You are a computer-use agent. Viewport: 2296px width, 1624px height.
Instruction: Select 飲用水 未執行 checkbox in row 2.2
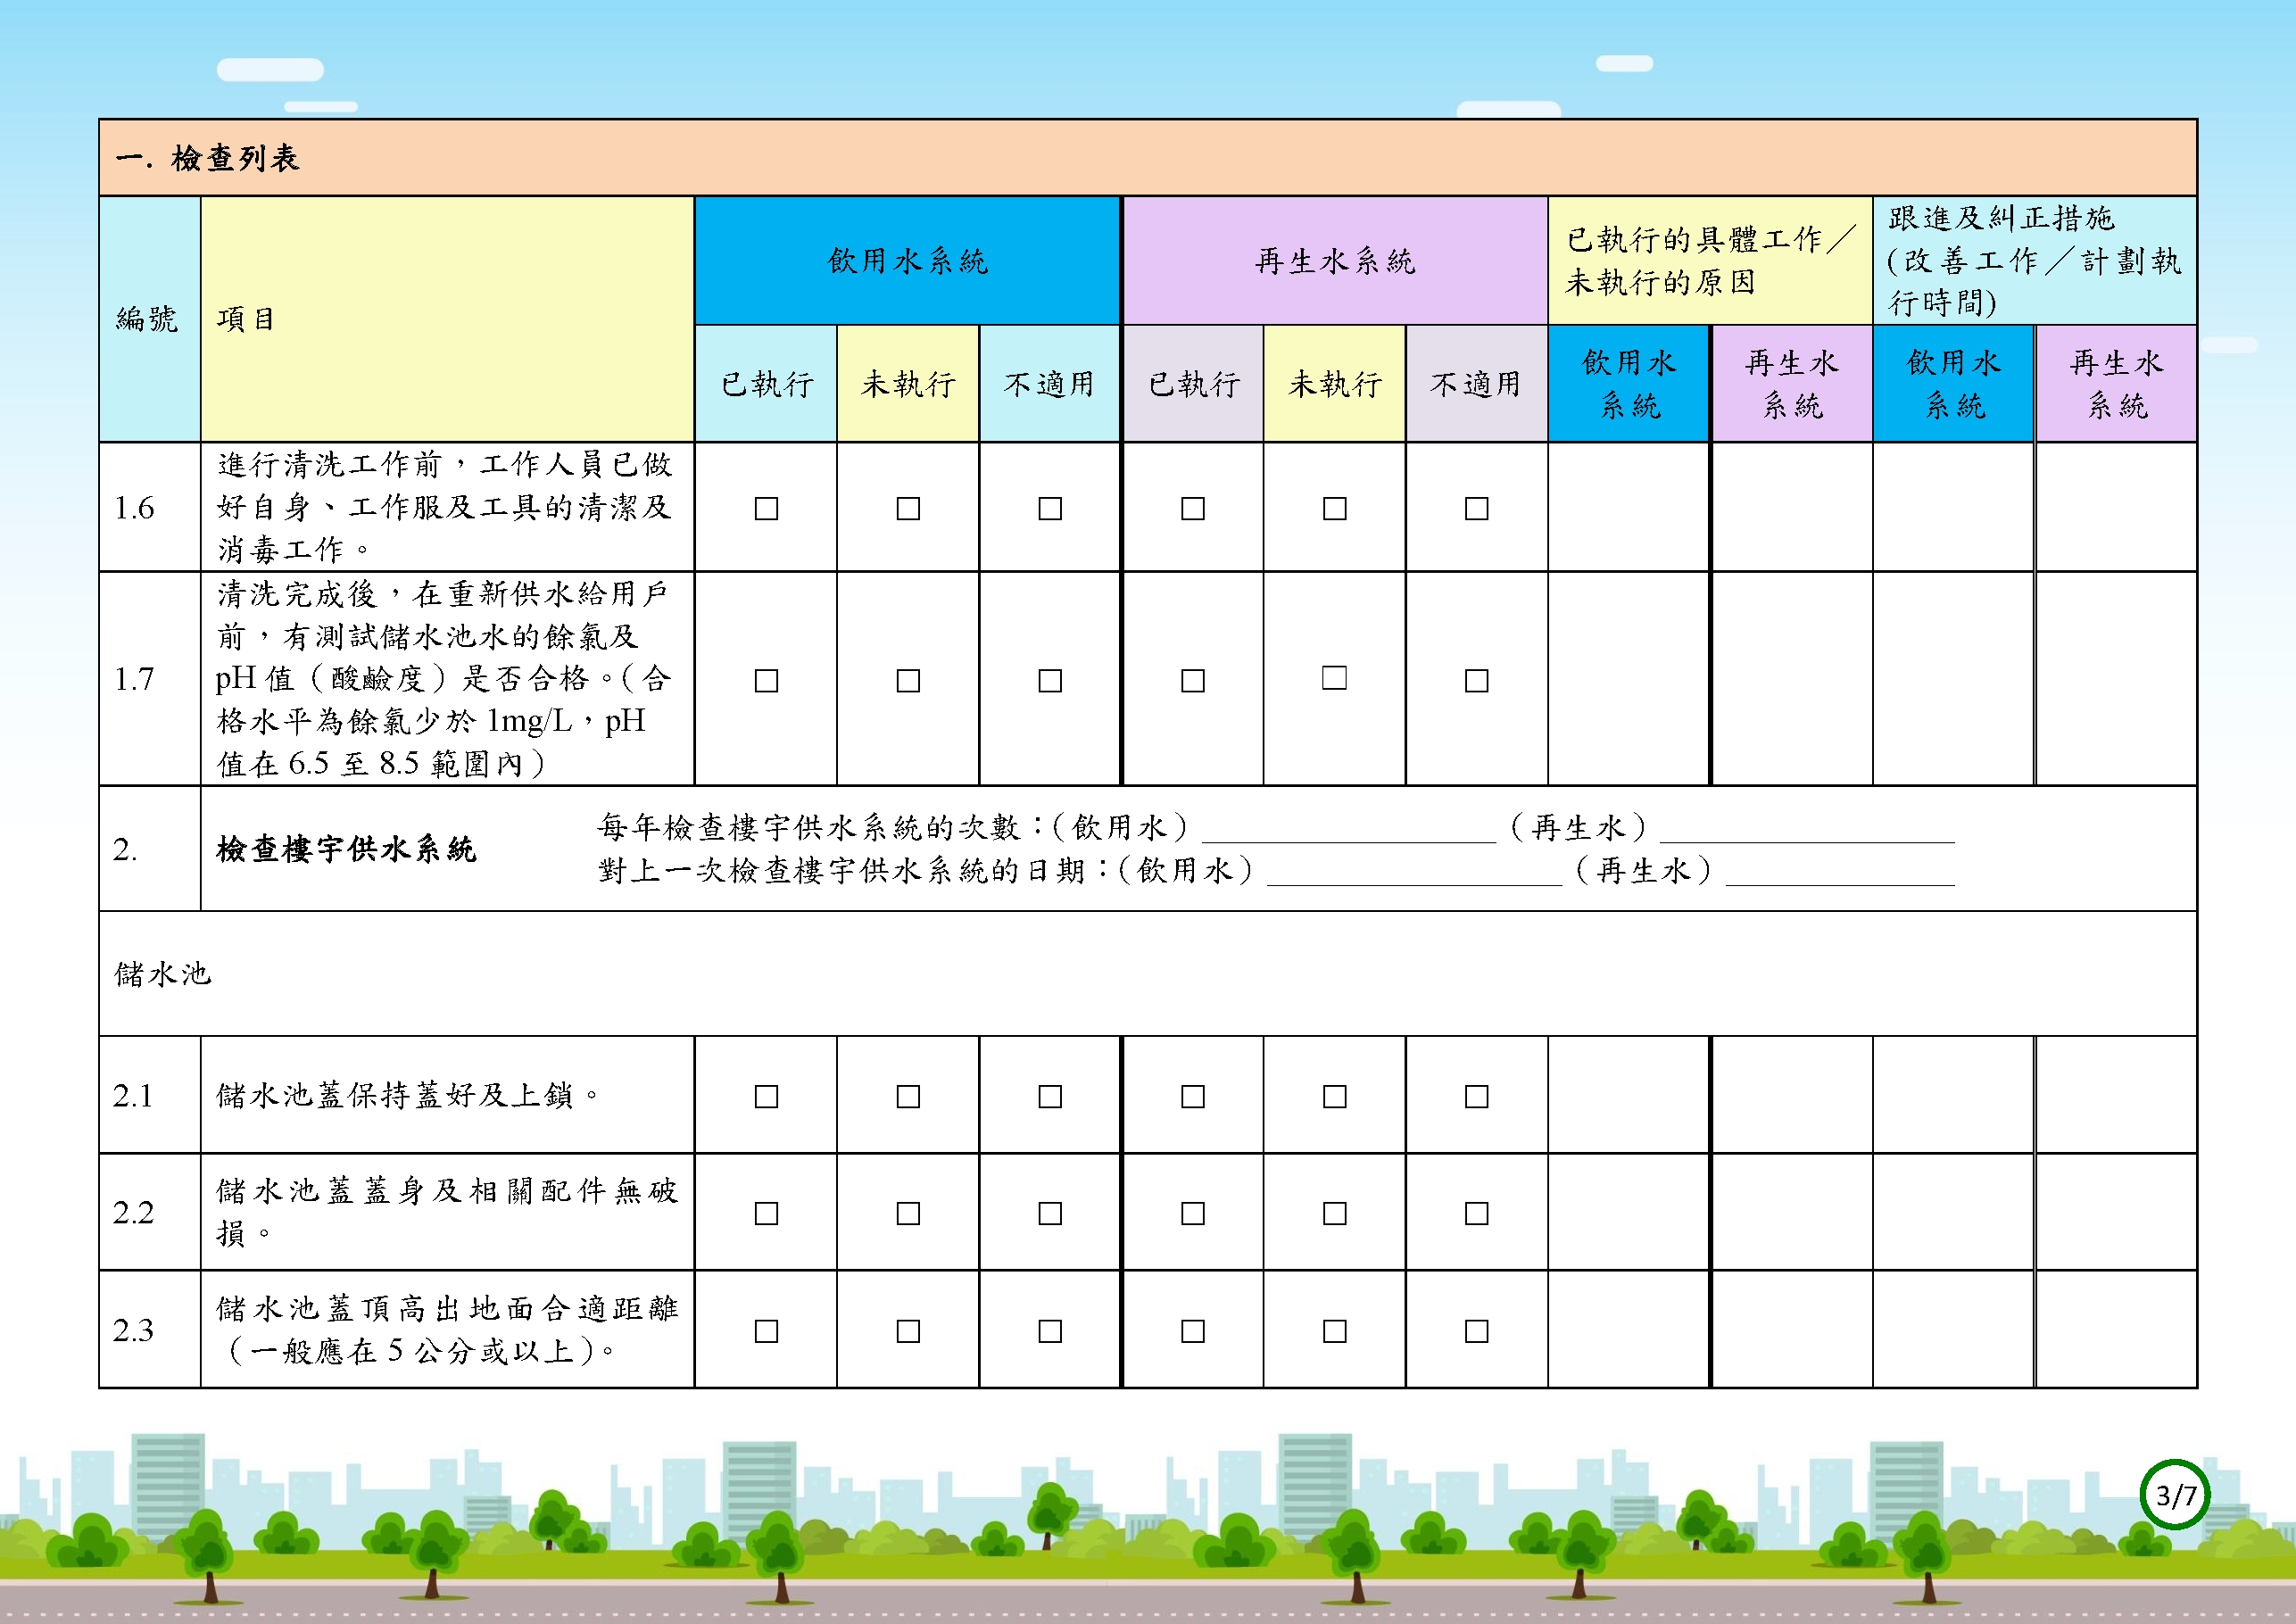(908, 1213)
